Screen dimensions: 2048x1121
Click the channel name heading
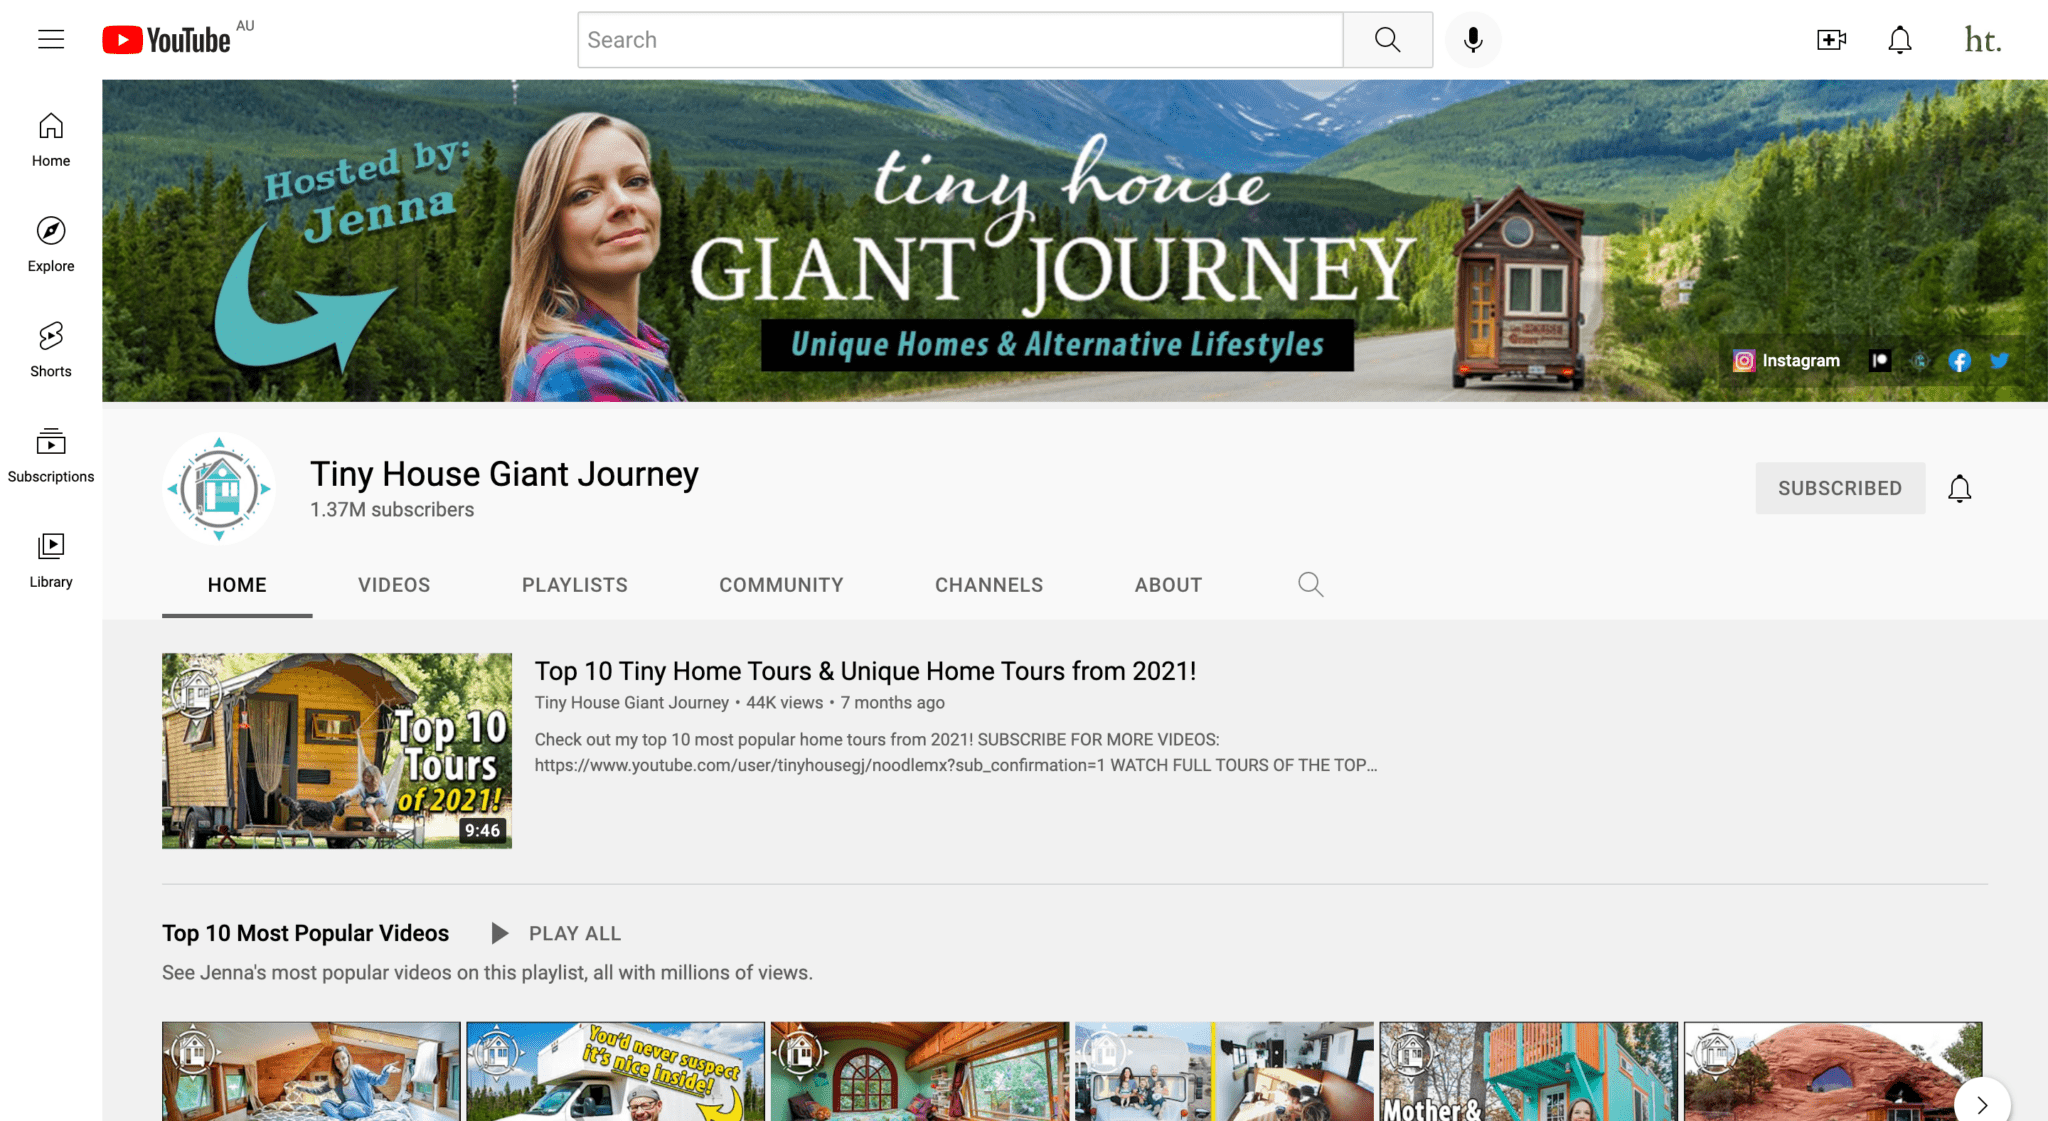click(504, 474)
